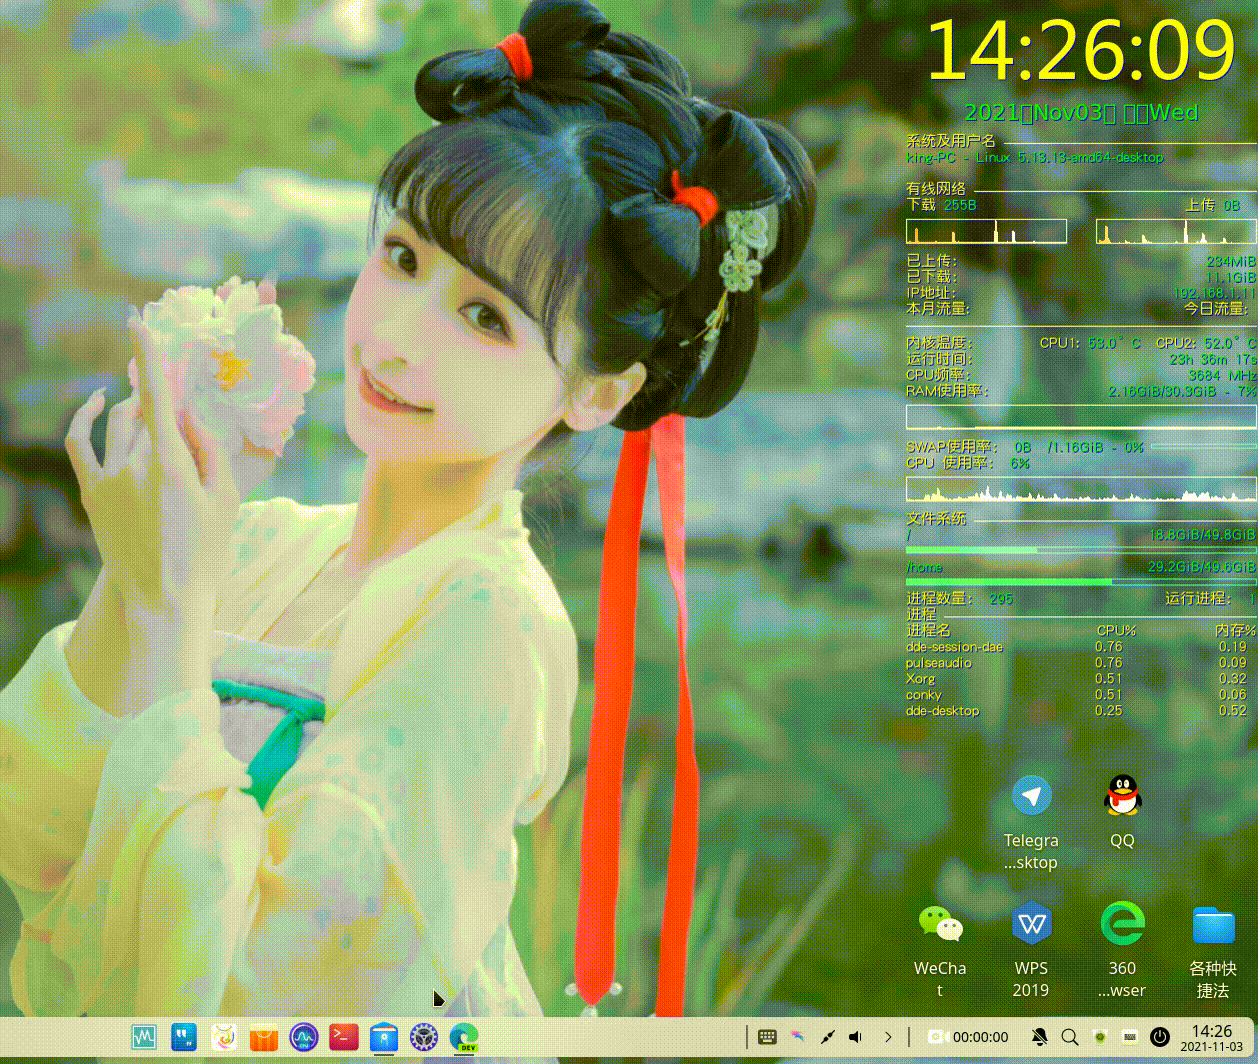Select the QQ penguin desktop icon
1258x1064 pixels.
tap(1122, 812)
